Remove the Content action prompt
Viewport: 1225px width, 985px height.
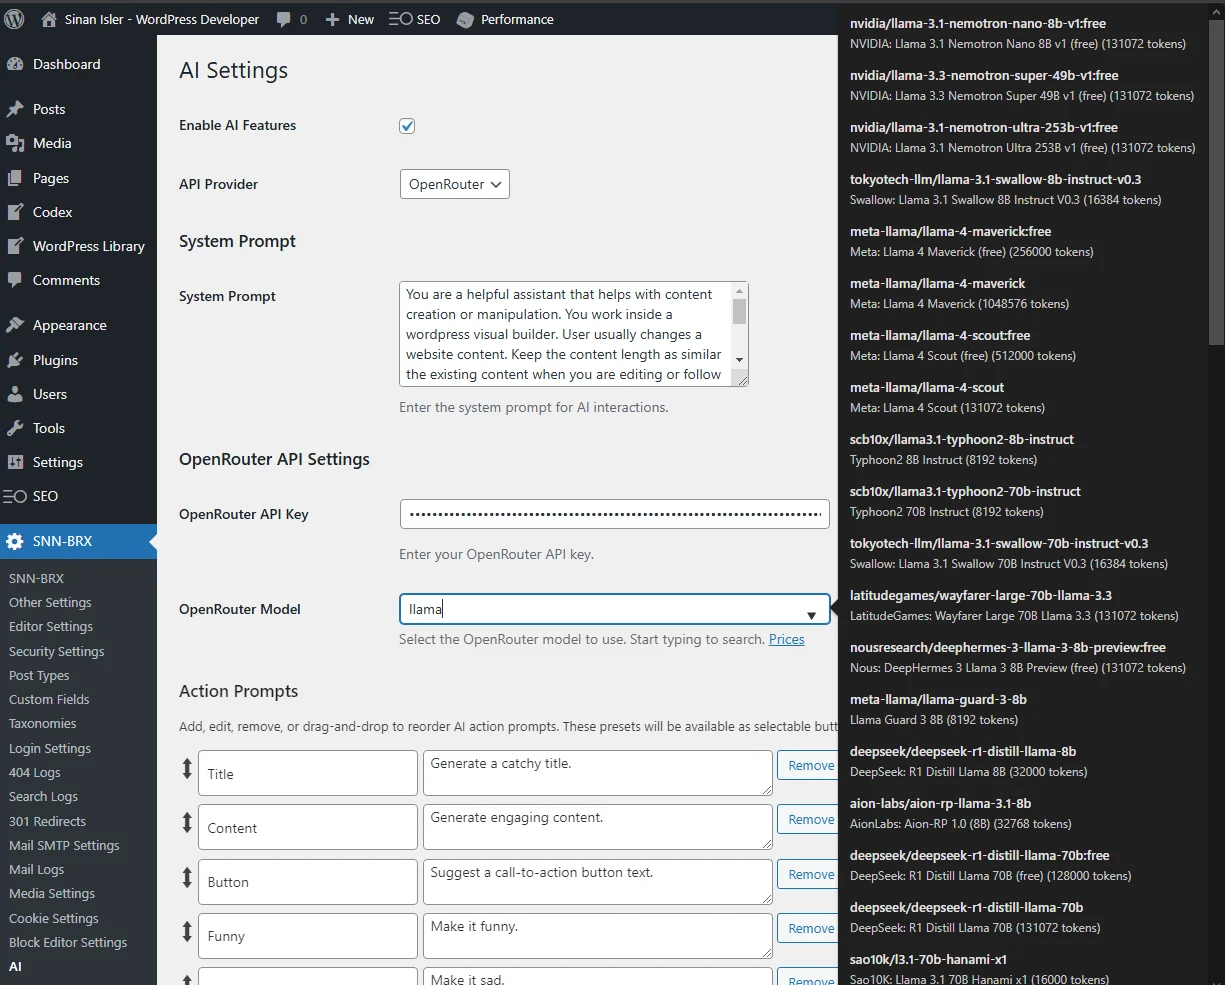(x=809, y=820)
